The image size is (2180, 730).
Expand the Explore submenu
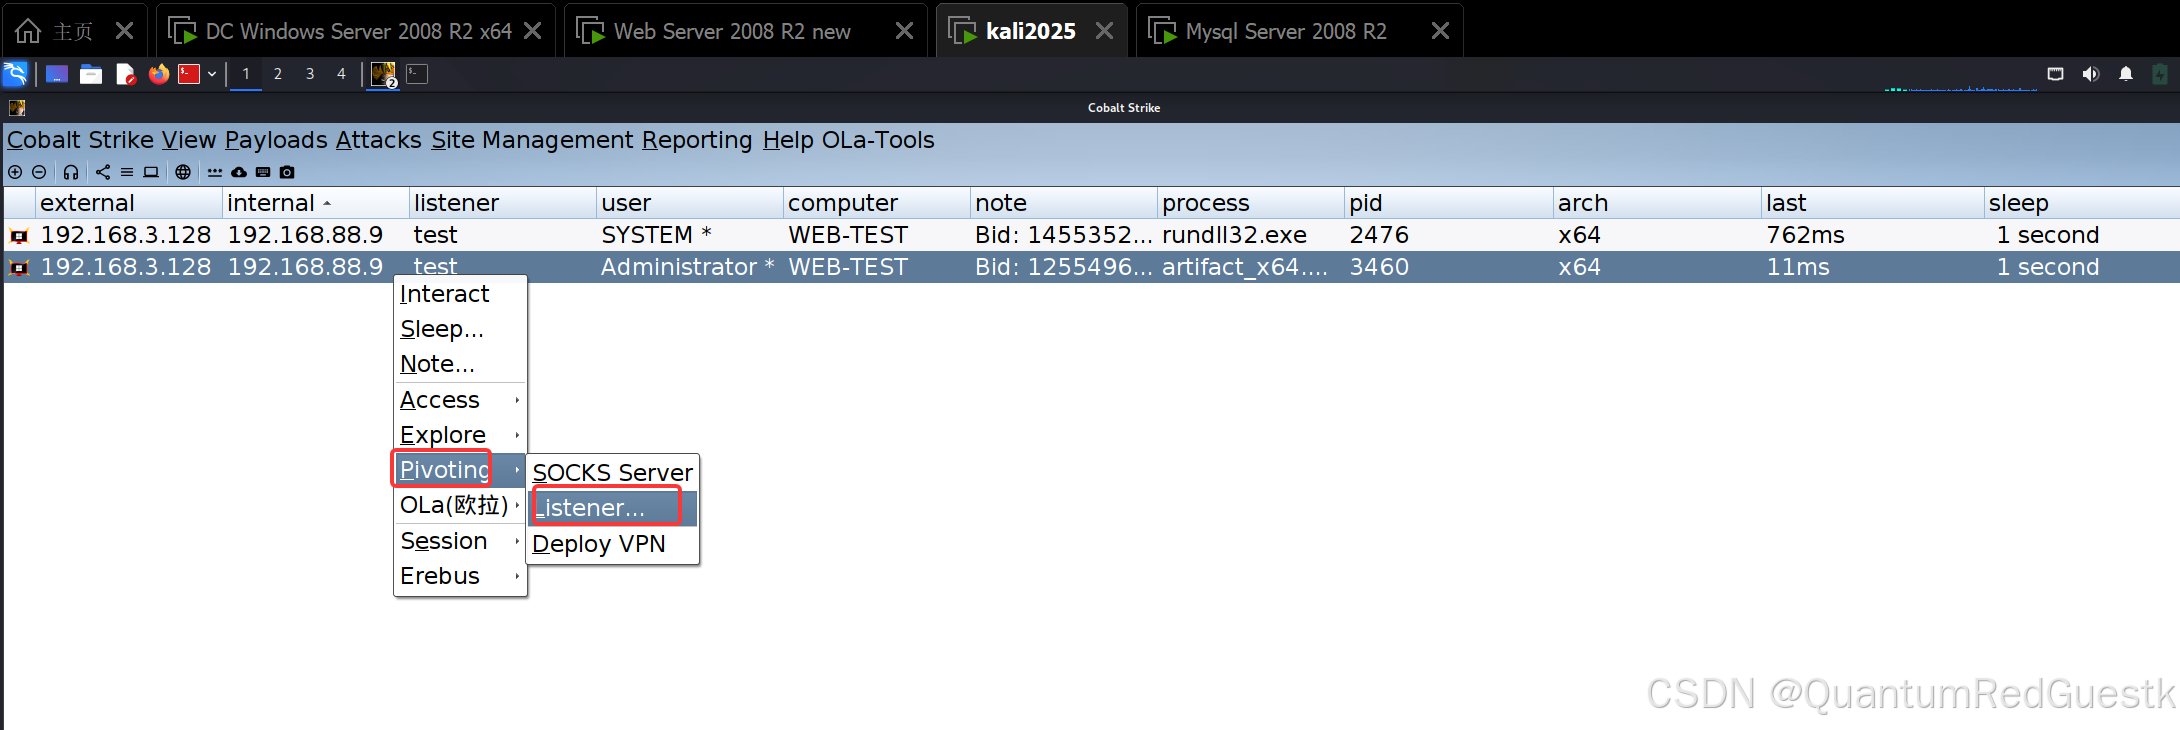point(460,435)
